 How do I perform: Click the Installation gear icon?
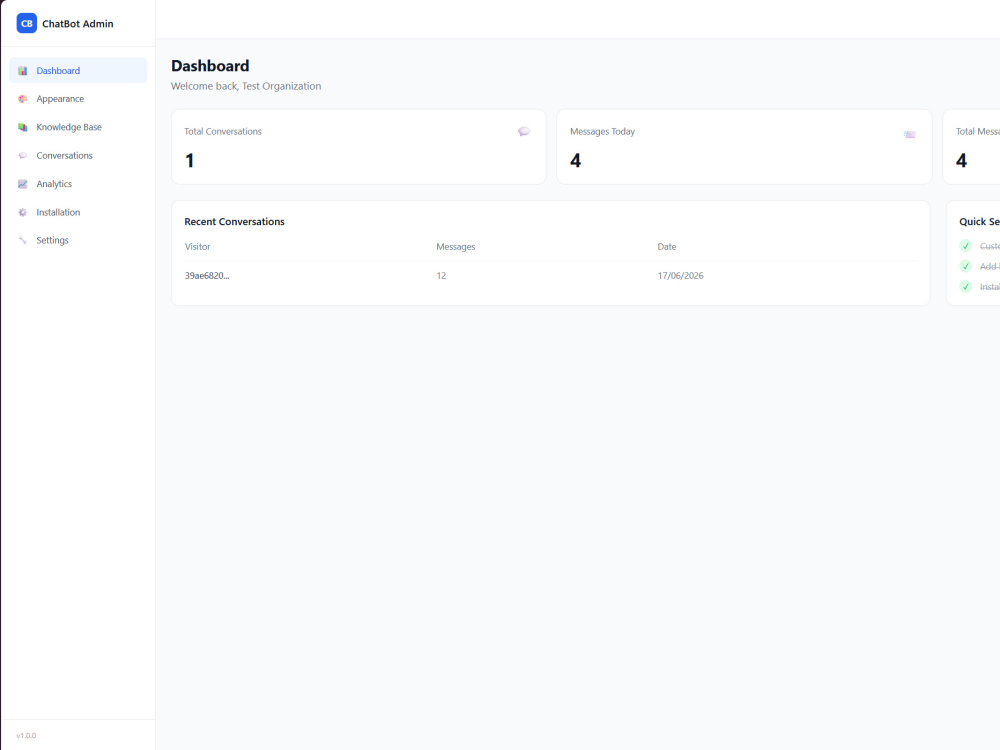(22, 212)
